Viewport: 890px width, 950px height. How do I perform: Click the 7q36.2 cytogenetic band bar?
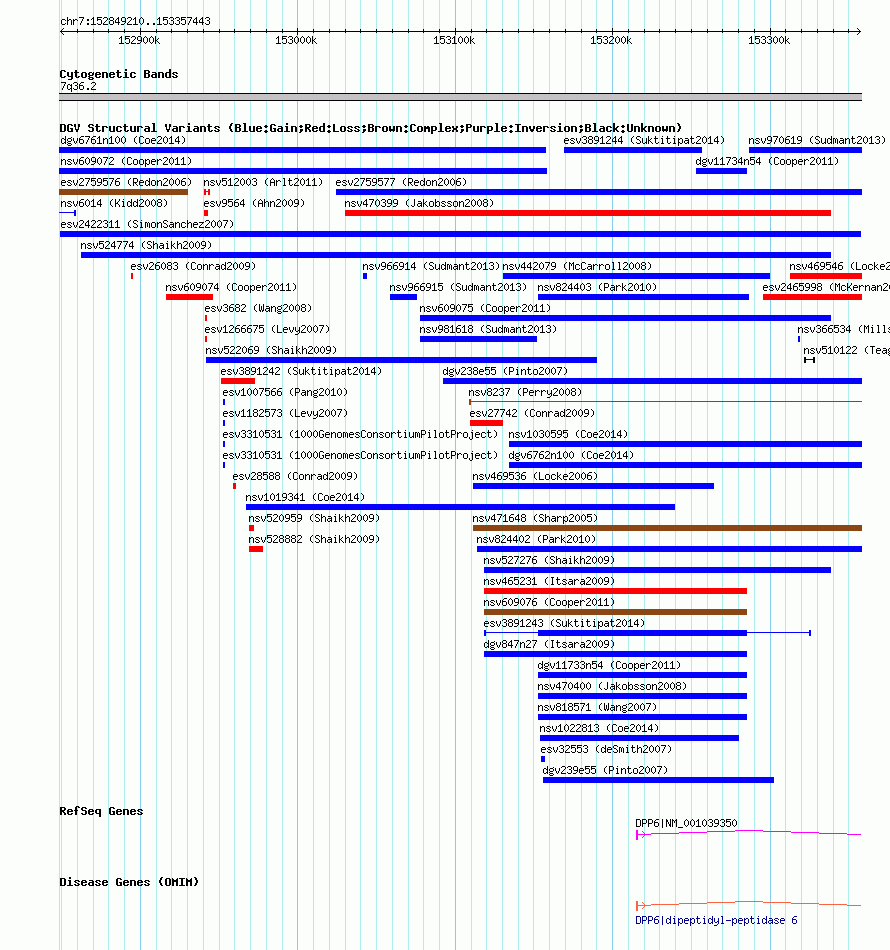460,97
